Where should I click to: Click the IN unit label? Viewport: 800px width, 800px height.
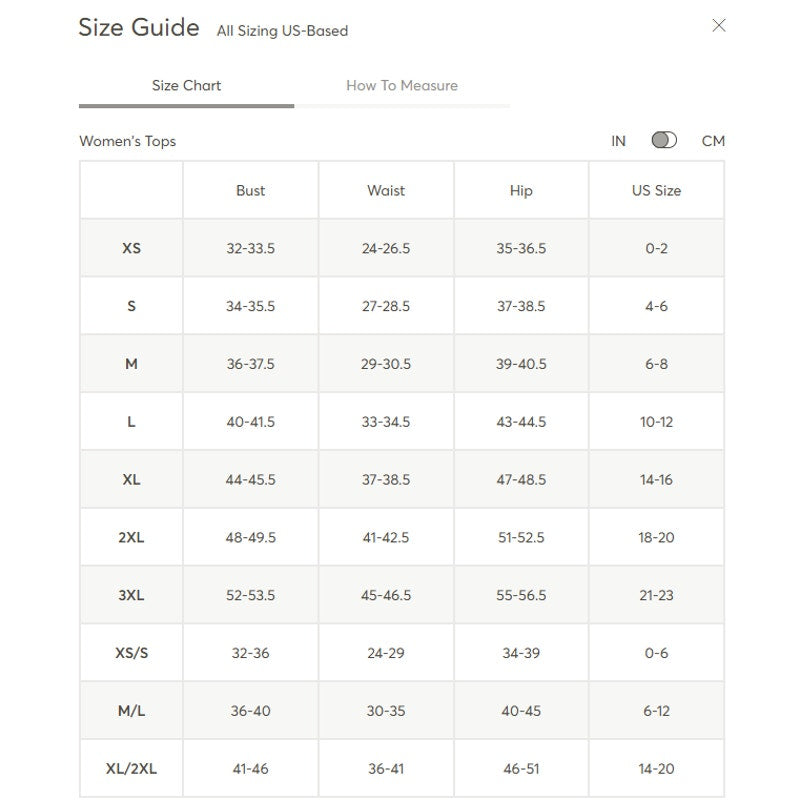click(x=618, y=141)
